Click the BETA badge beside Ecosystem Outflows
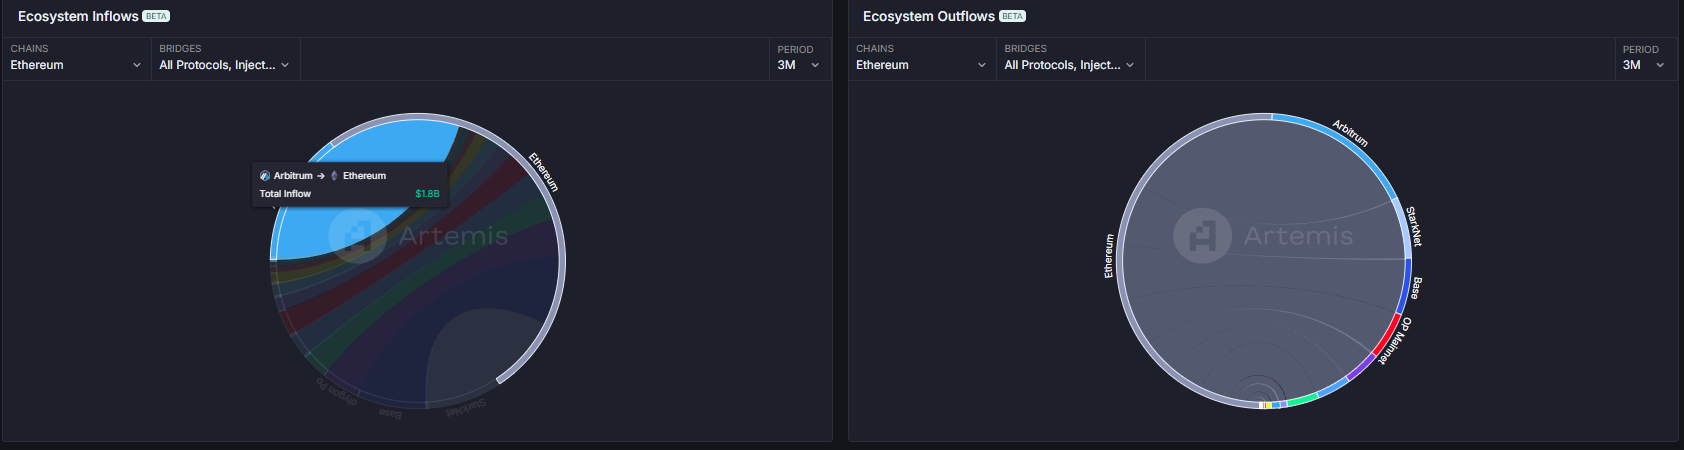 (1012, 16)
